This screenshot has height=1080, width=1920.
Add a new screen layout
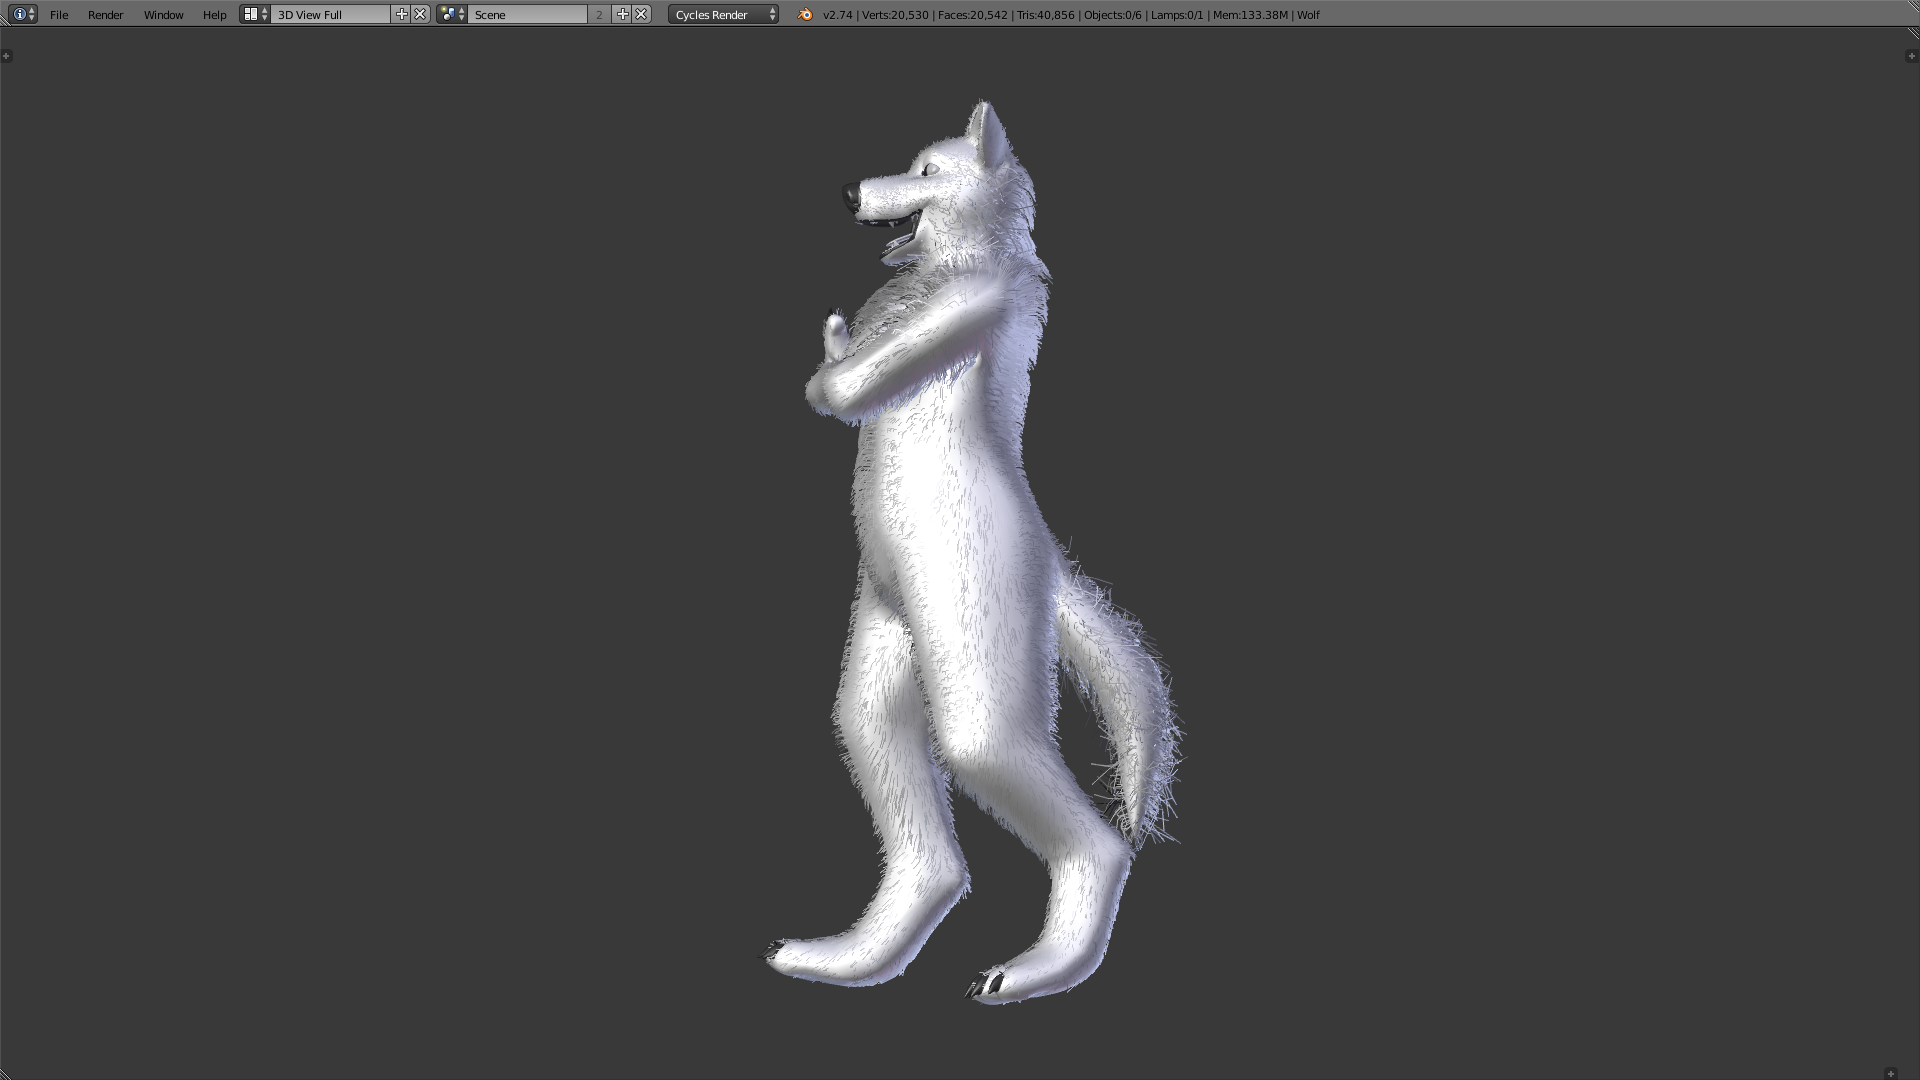pos(402,14)
